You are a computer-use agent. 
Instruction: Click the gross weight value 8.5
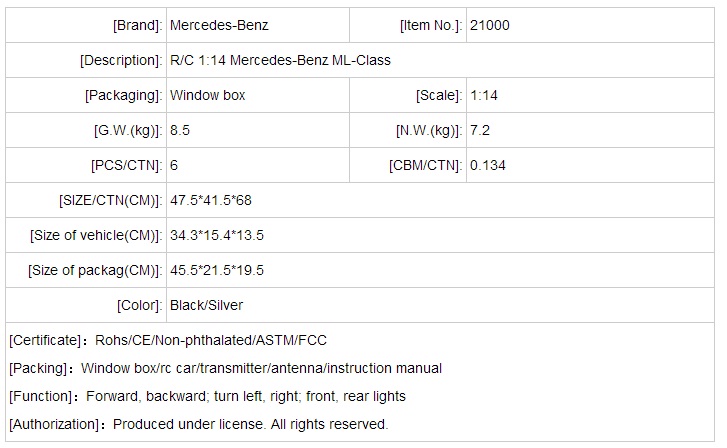point(181,130)
